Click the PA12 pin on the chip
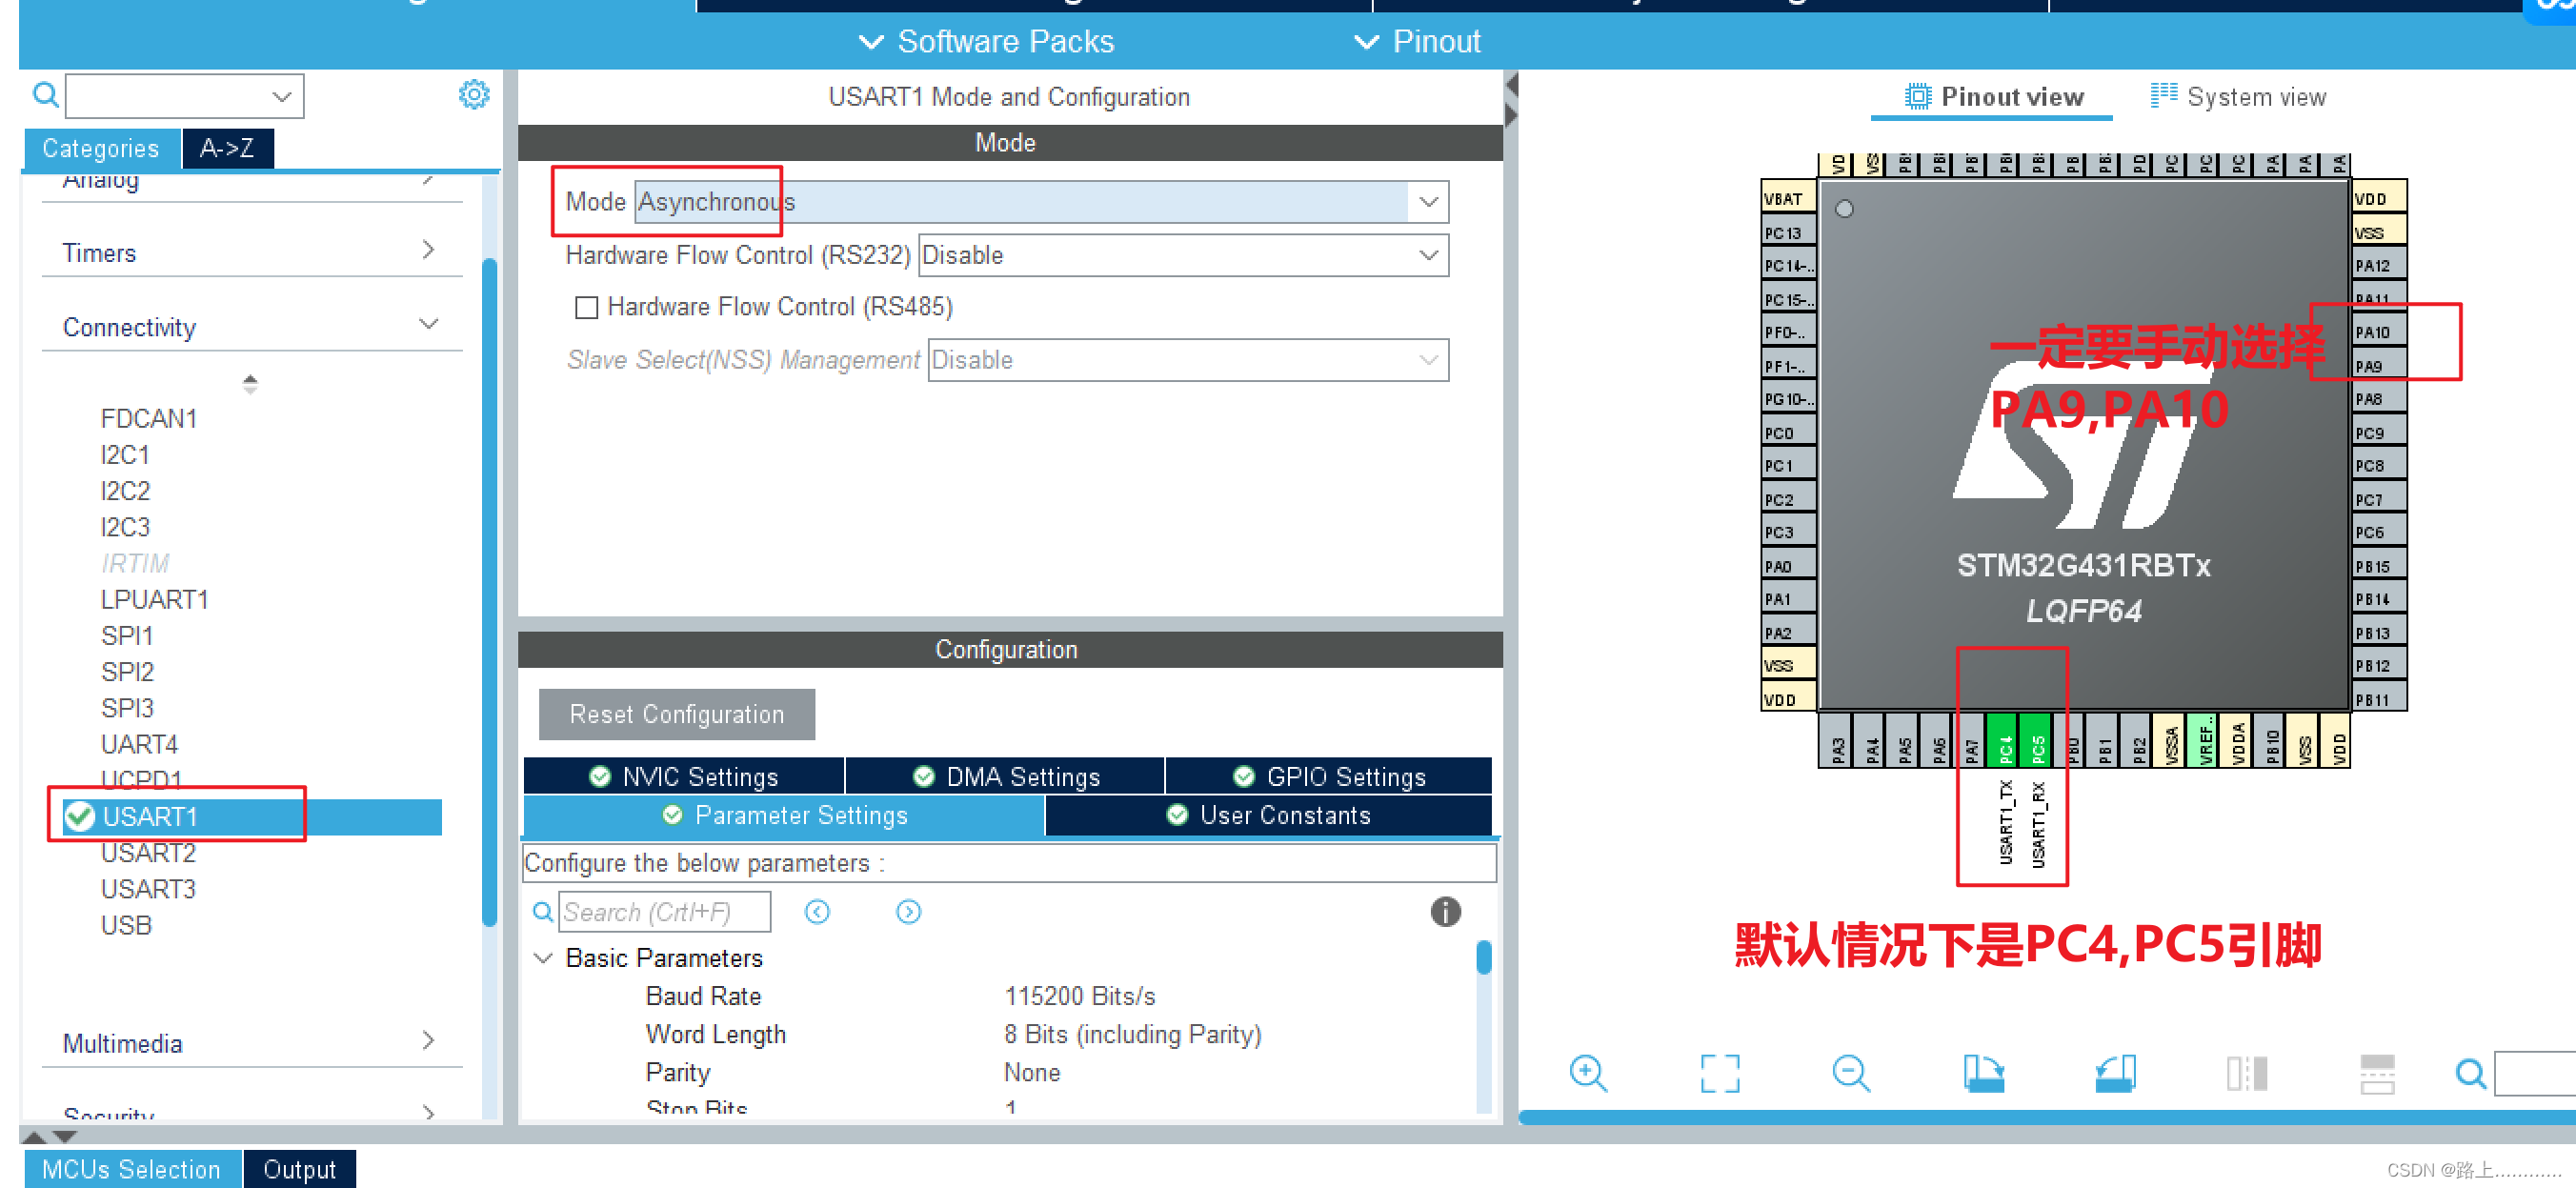 pyautogui.click(x=2379, y=266)
